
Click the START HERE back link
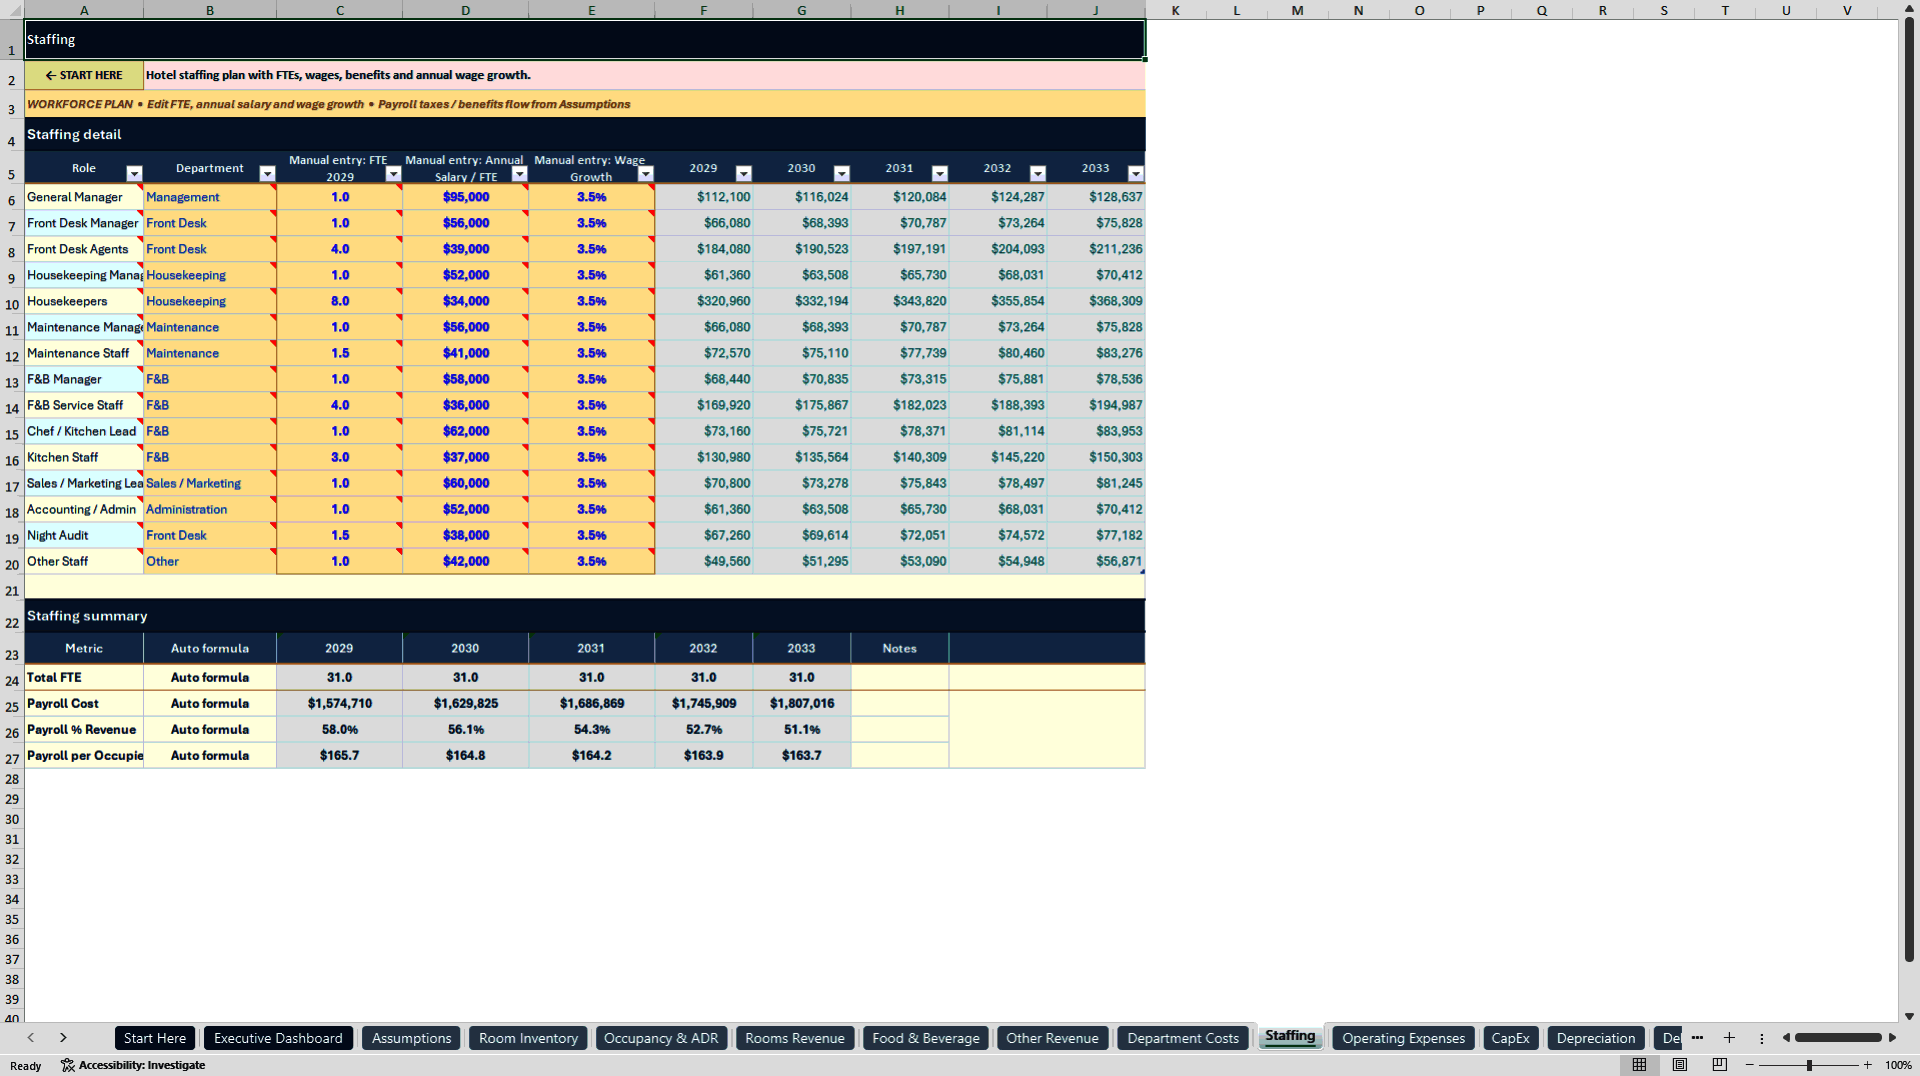pyautogui.click(x=84, y=75)
